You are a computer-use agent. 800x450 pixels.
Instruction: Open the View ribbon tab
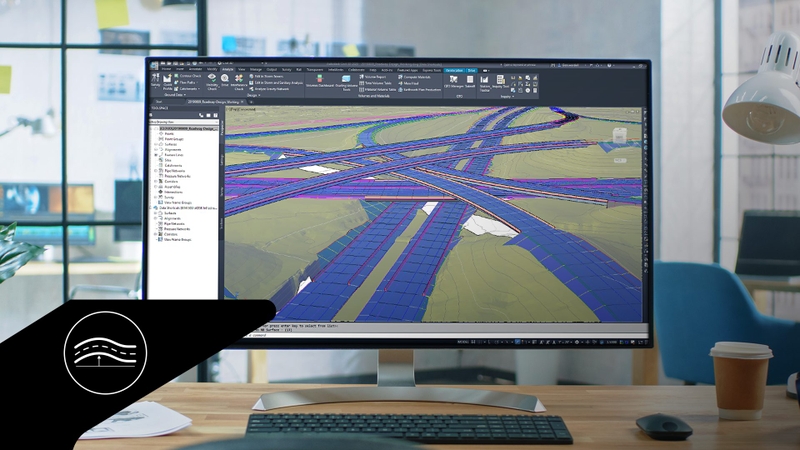(242, 69)
